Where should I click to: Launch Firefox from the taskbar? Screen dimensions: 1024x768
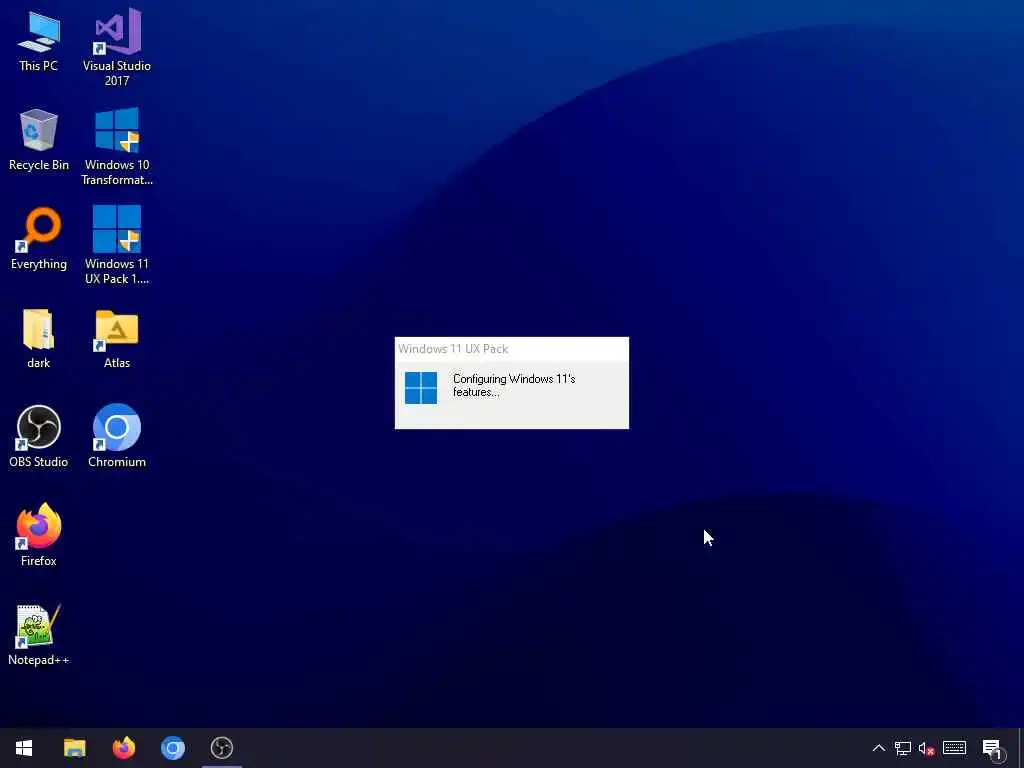123,748
